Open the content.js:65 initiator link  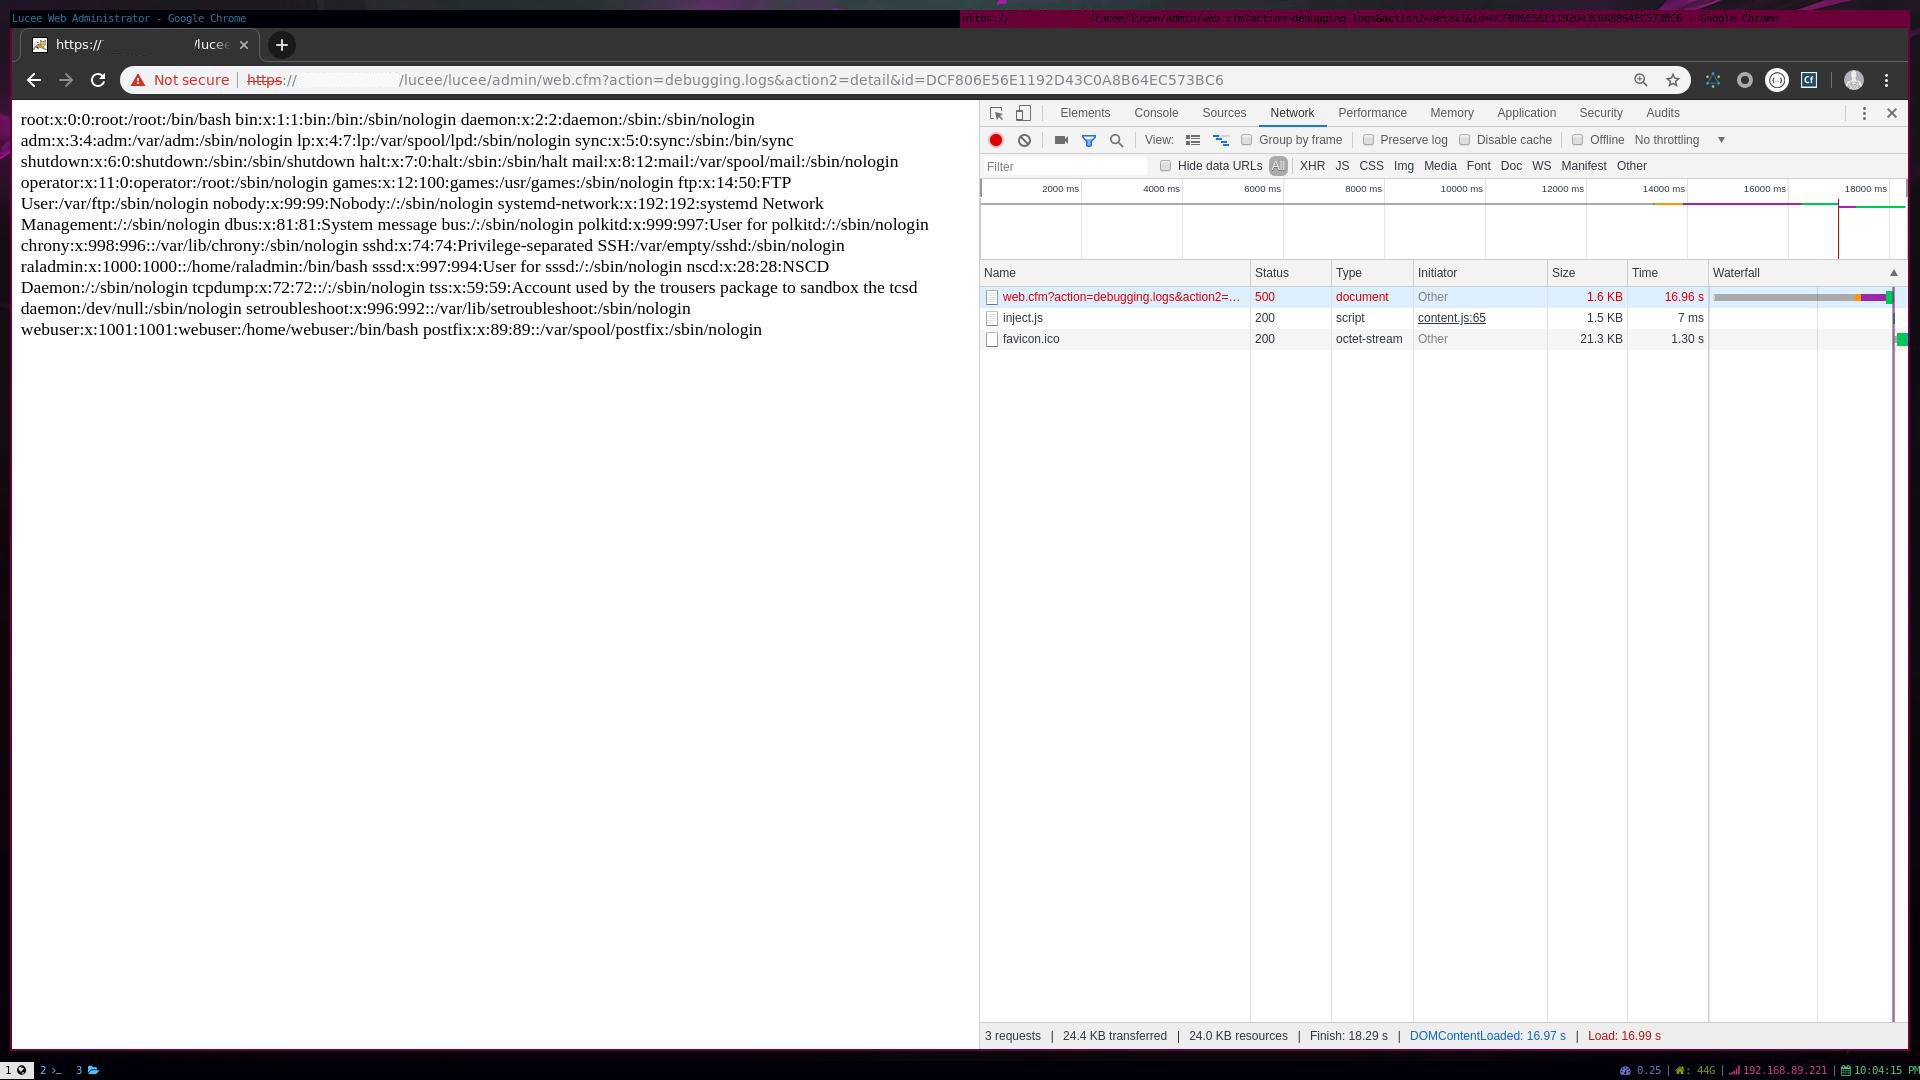[x=1451, y=318]
